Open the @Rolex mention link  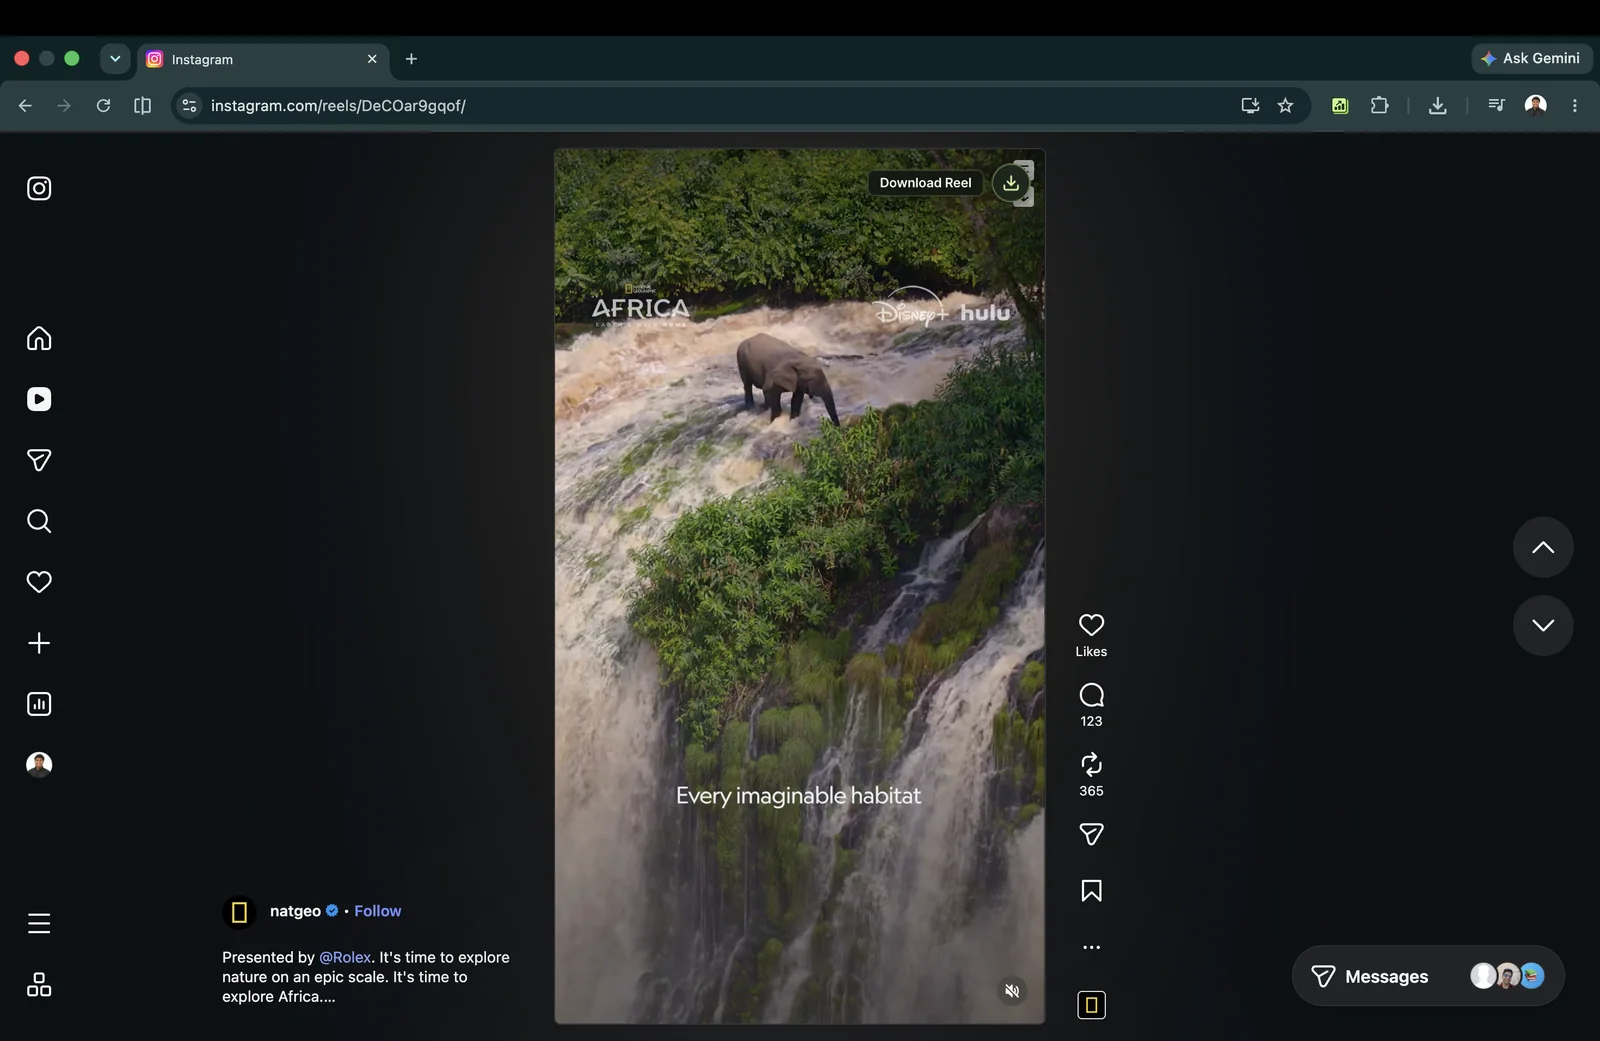click(345, 957)
